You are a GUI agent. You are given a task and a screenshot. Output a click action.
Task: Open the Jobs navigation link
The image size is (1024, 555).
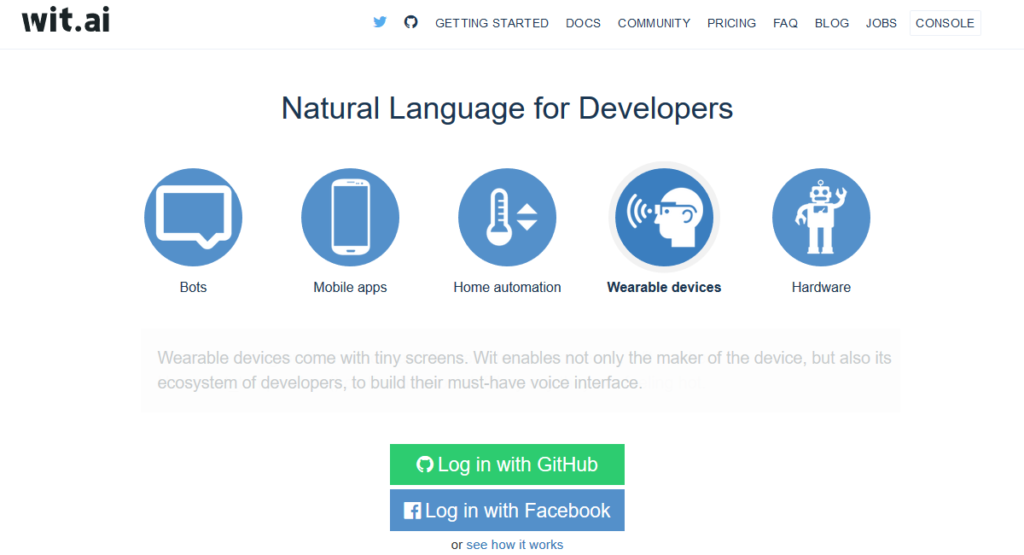tap(881, 23)
